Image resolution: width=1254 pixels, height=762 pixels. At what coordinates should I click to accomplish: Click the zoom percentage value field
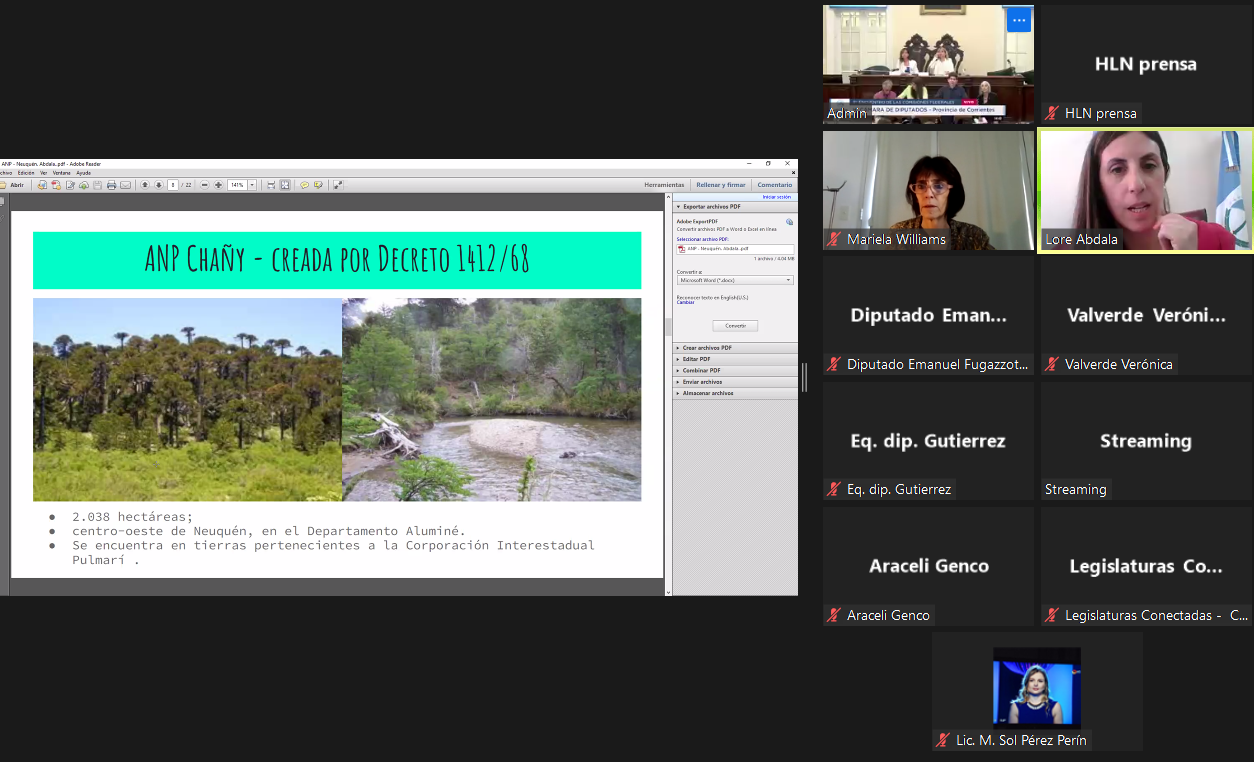tap(237, 185)
